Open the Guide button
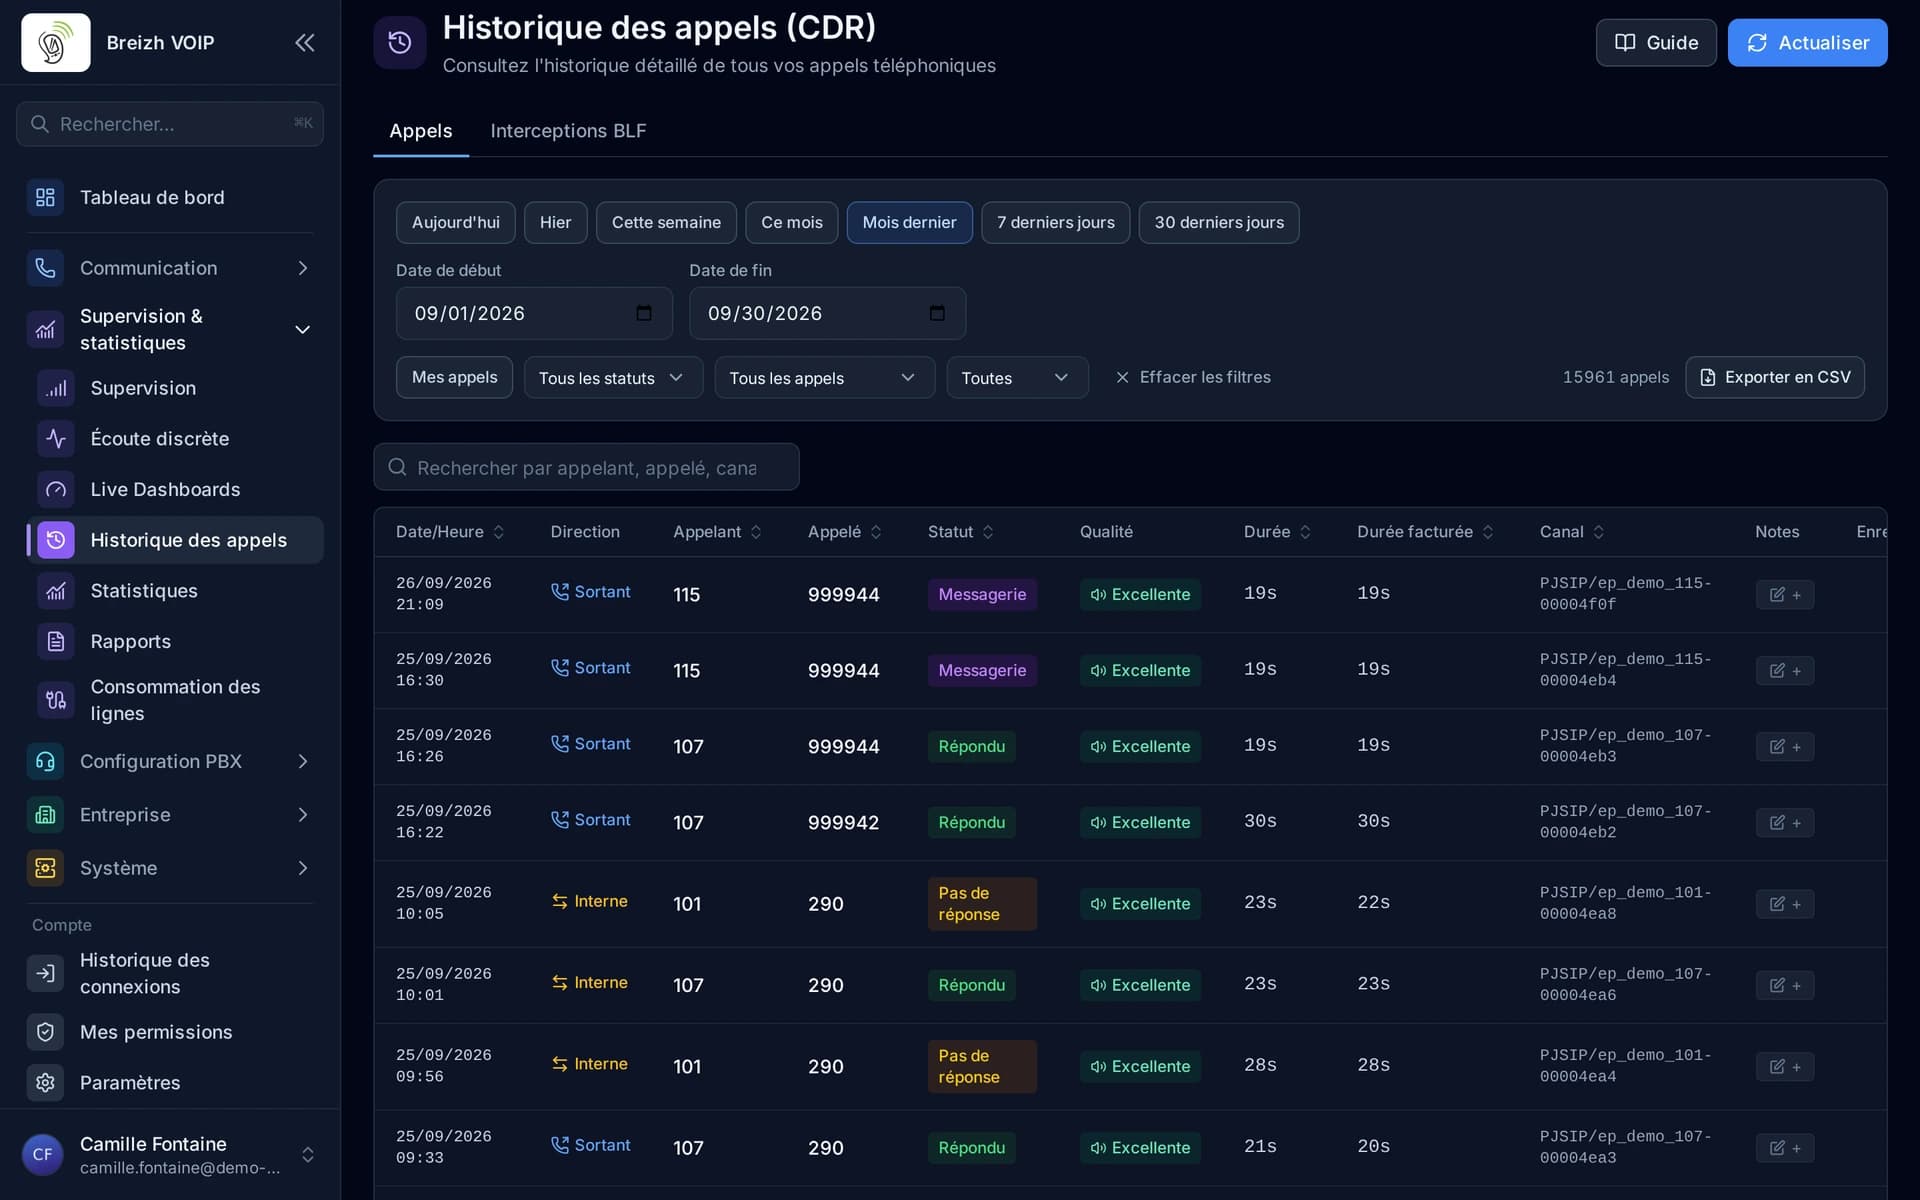Image resolution: width=1920 pixels, height=1200 pixels. [x=1656, y=42]
